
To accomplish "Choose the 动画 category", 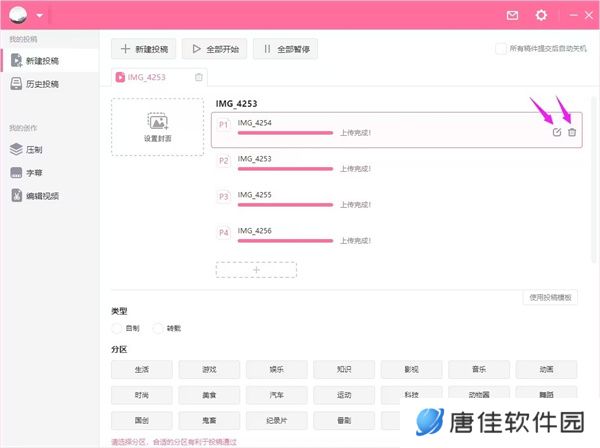I will [546, 369].
